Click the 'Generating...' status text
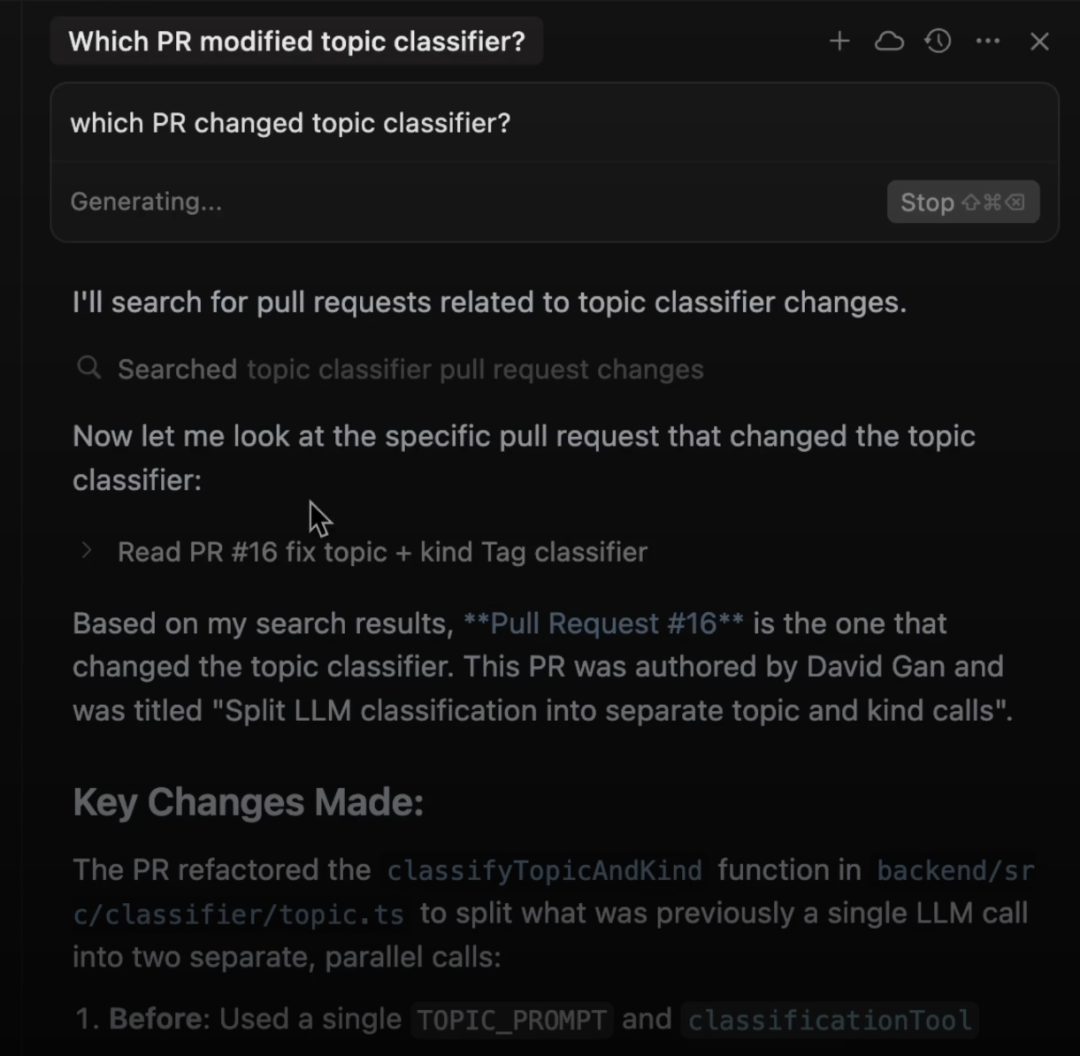The height and width of the screenshot is (1056, 1080). (146, 202)
